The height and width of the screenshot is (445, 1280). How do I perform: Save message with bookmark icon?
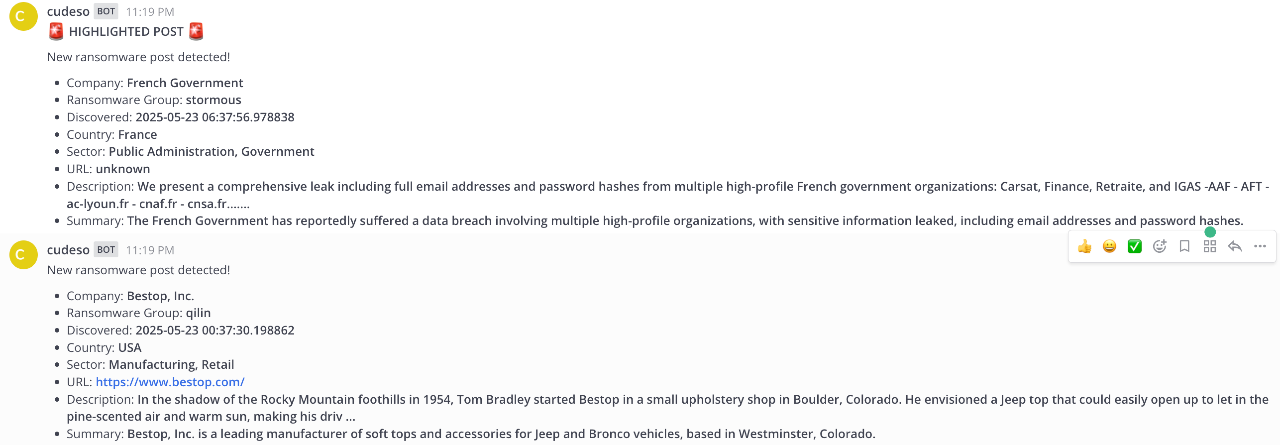pyautogui.click(x=1184, y=246)
